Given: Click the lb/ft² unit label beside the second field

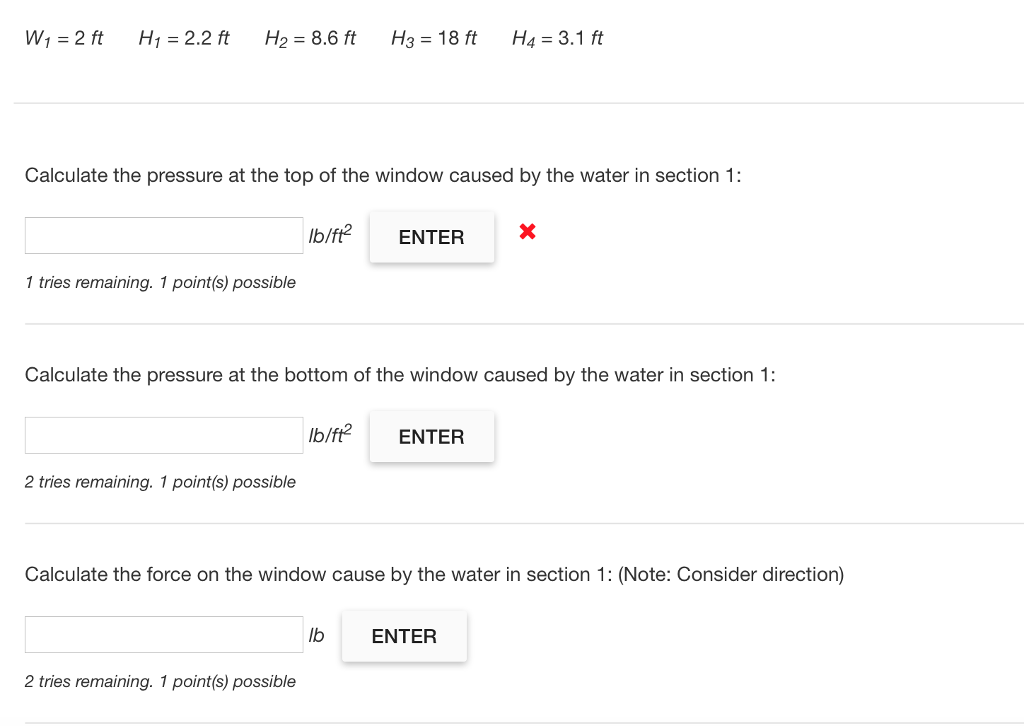Looking at the screenshot, I should (328, 434).
